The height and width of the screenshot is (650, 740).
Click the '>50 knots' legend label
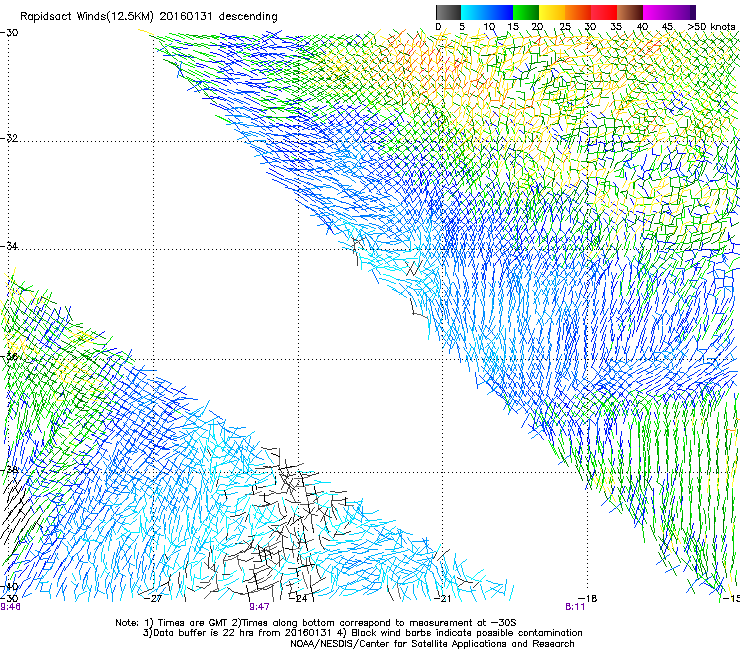pos(711,27)
